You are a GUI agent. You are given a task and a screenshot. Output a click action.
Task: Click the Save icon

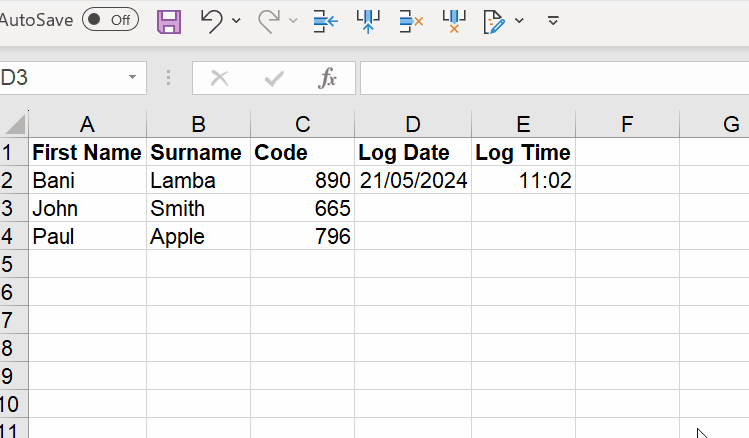click(170, 20)
